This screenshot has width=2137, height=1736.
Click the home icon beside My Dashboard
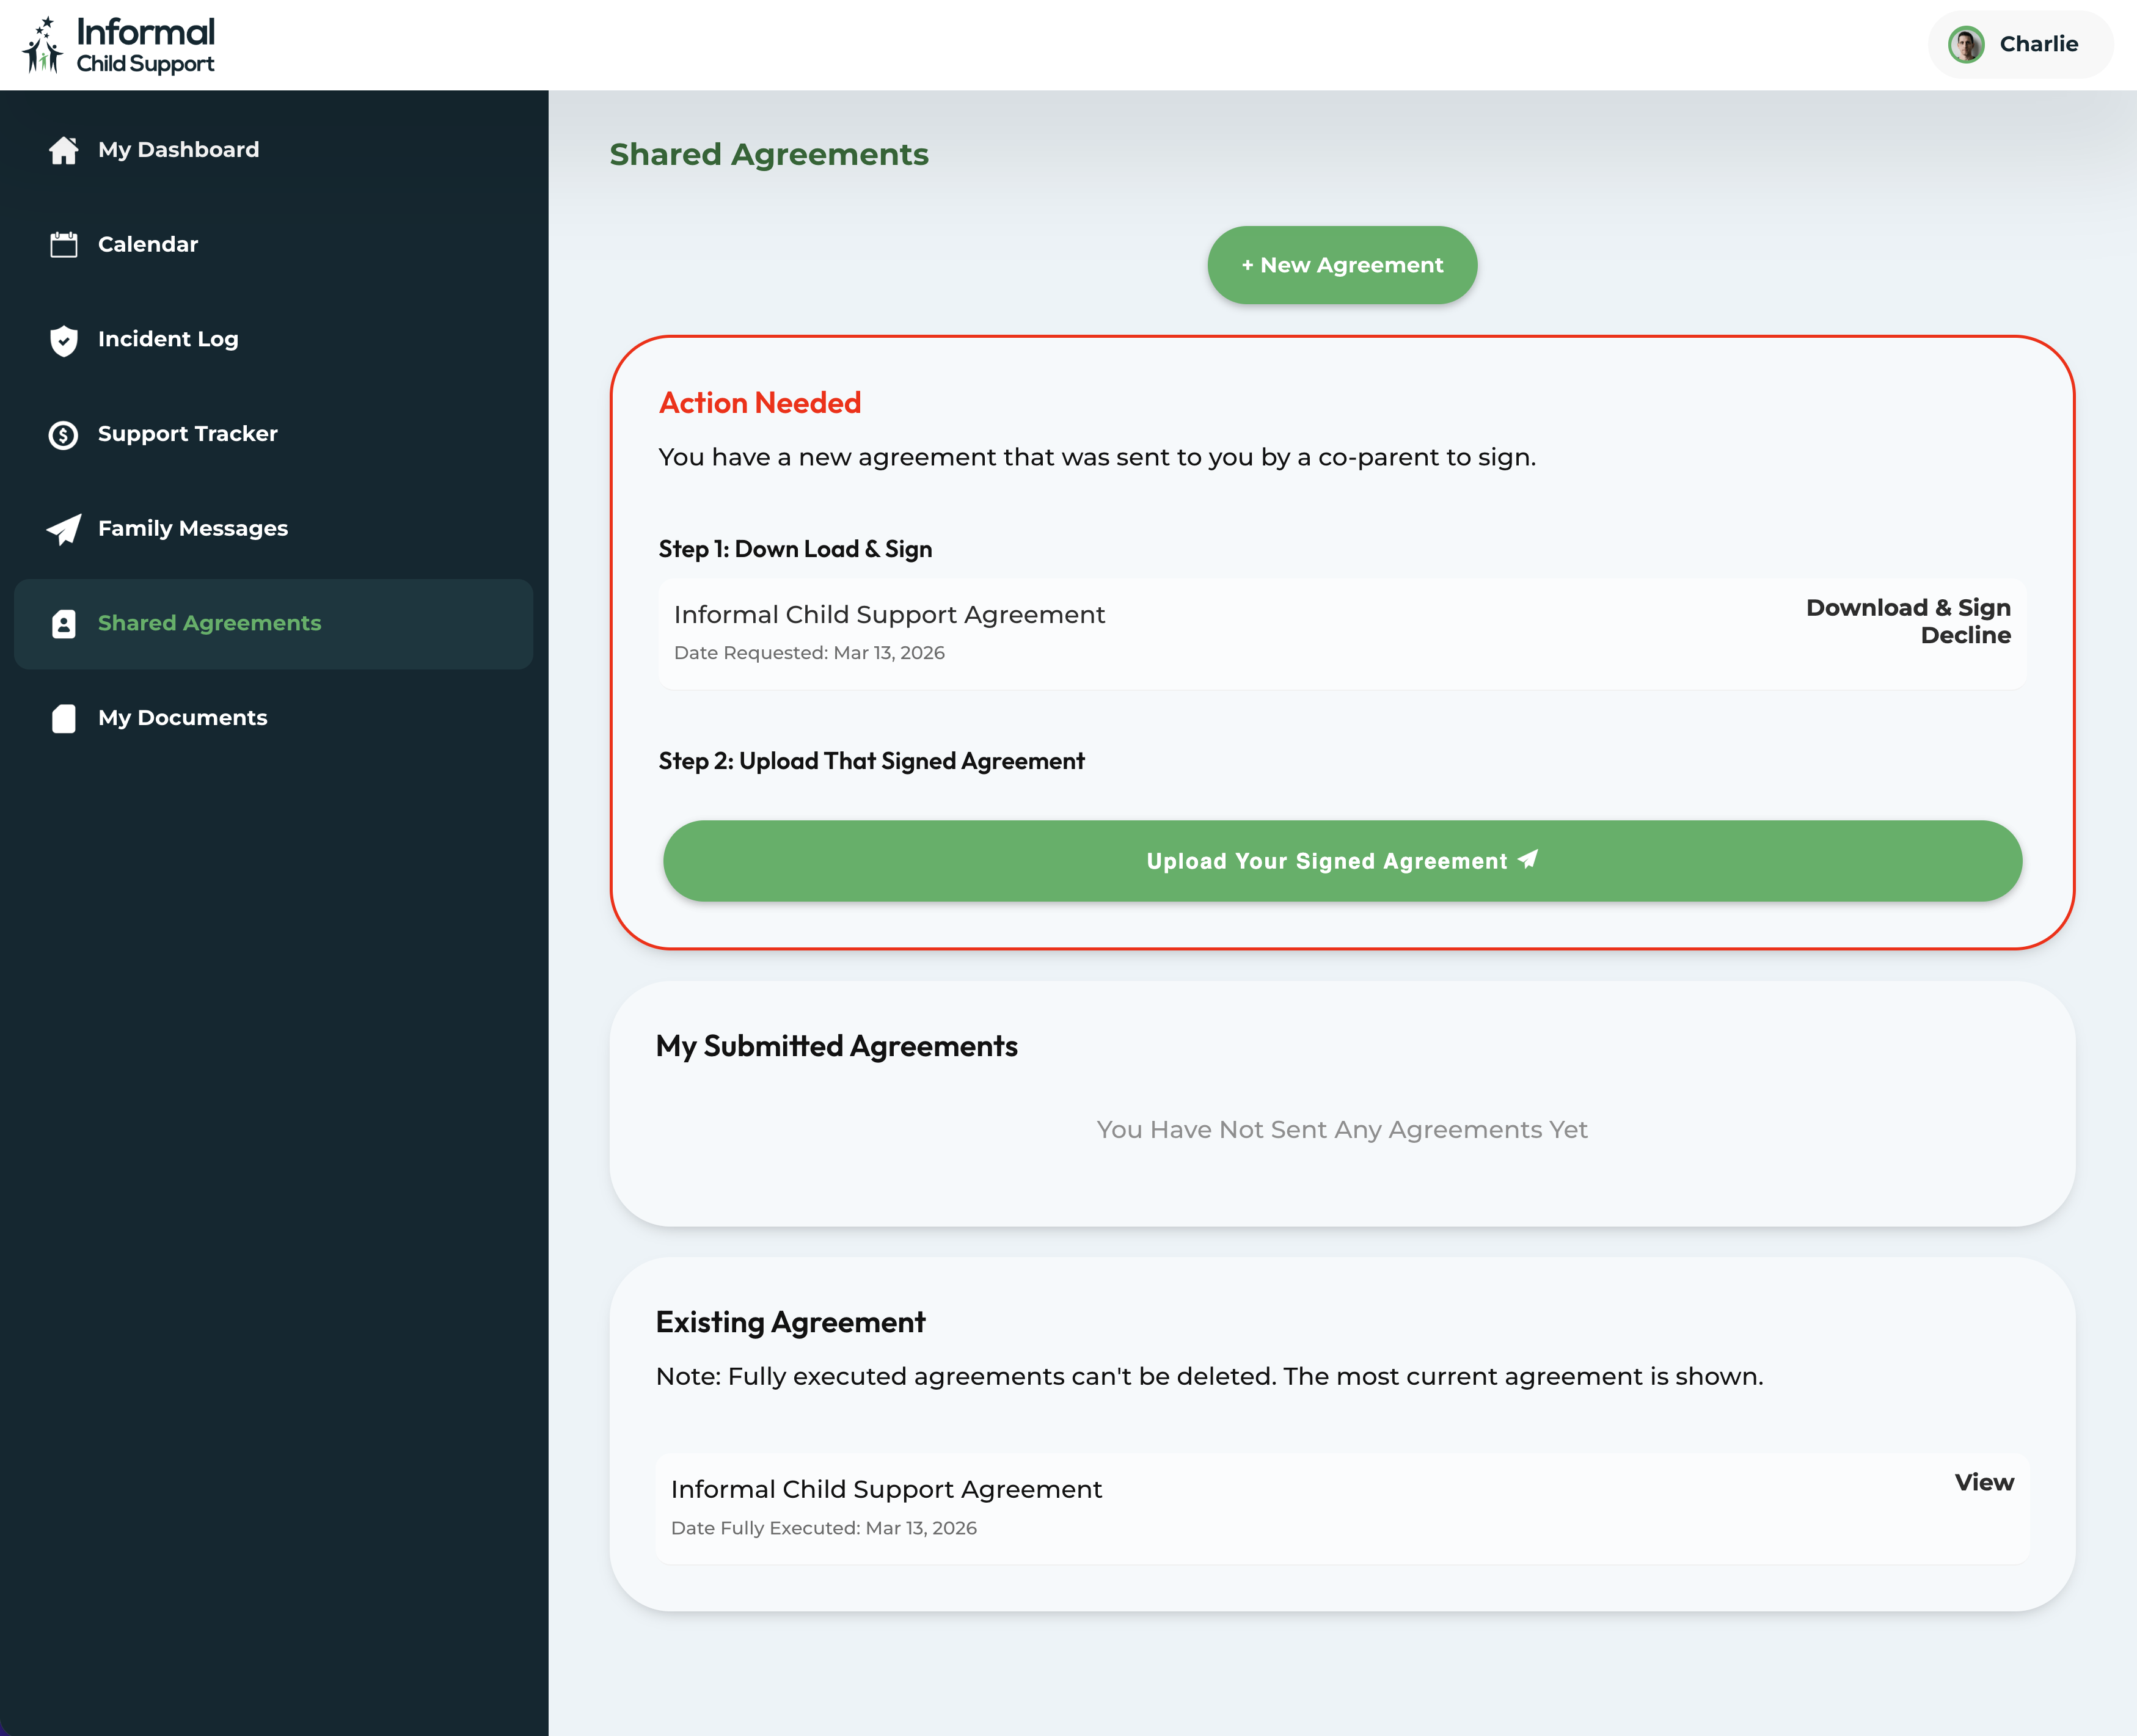(x=63, y=150)
